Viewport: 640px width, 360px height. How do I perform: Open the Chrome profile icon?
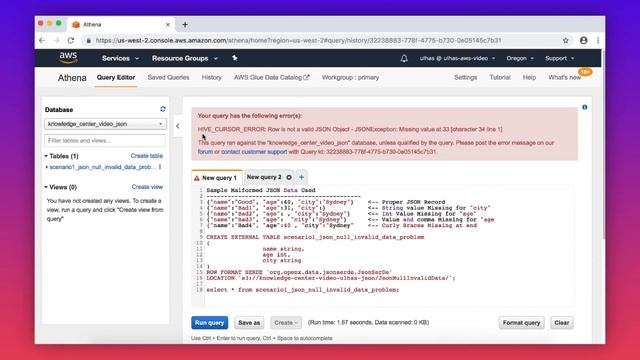(x=584, y=40)
